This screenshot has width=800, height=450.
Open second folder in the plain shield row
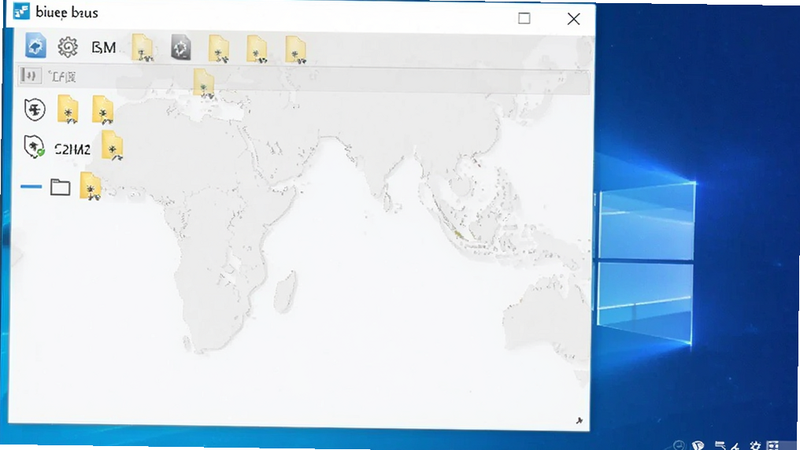103,110
